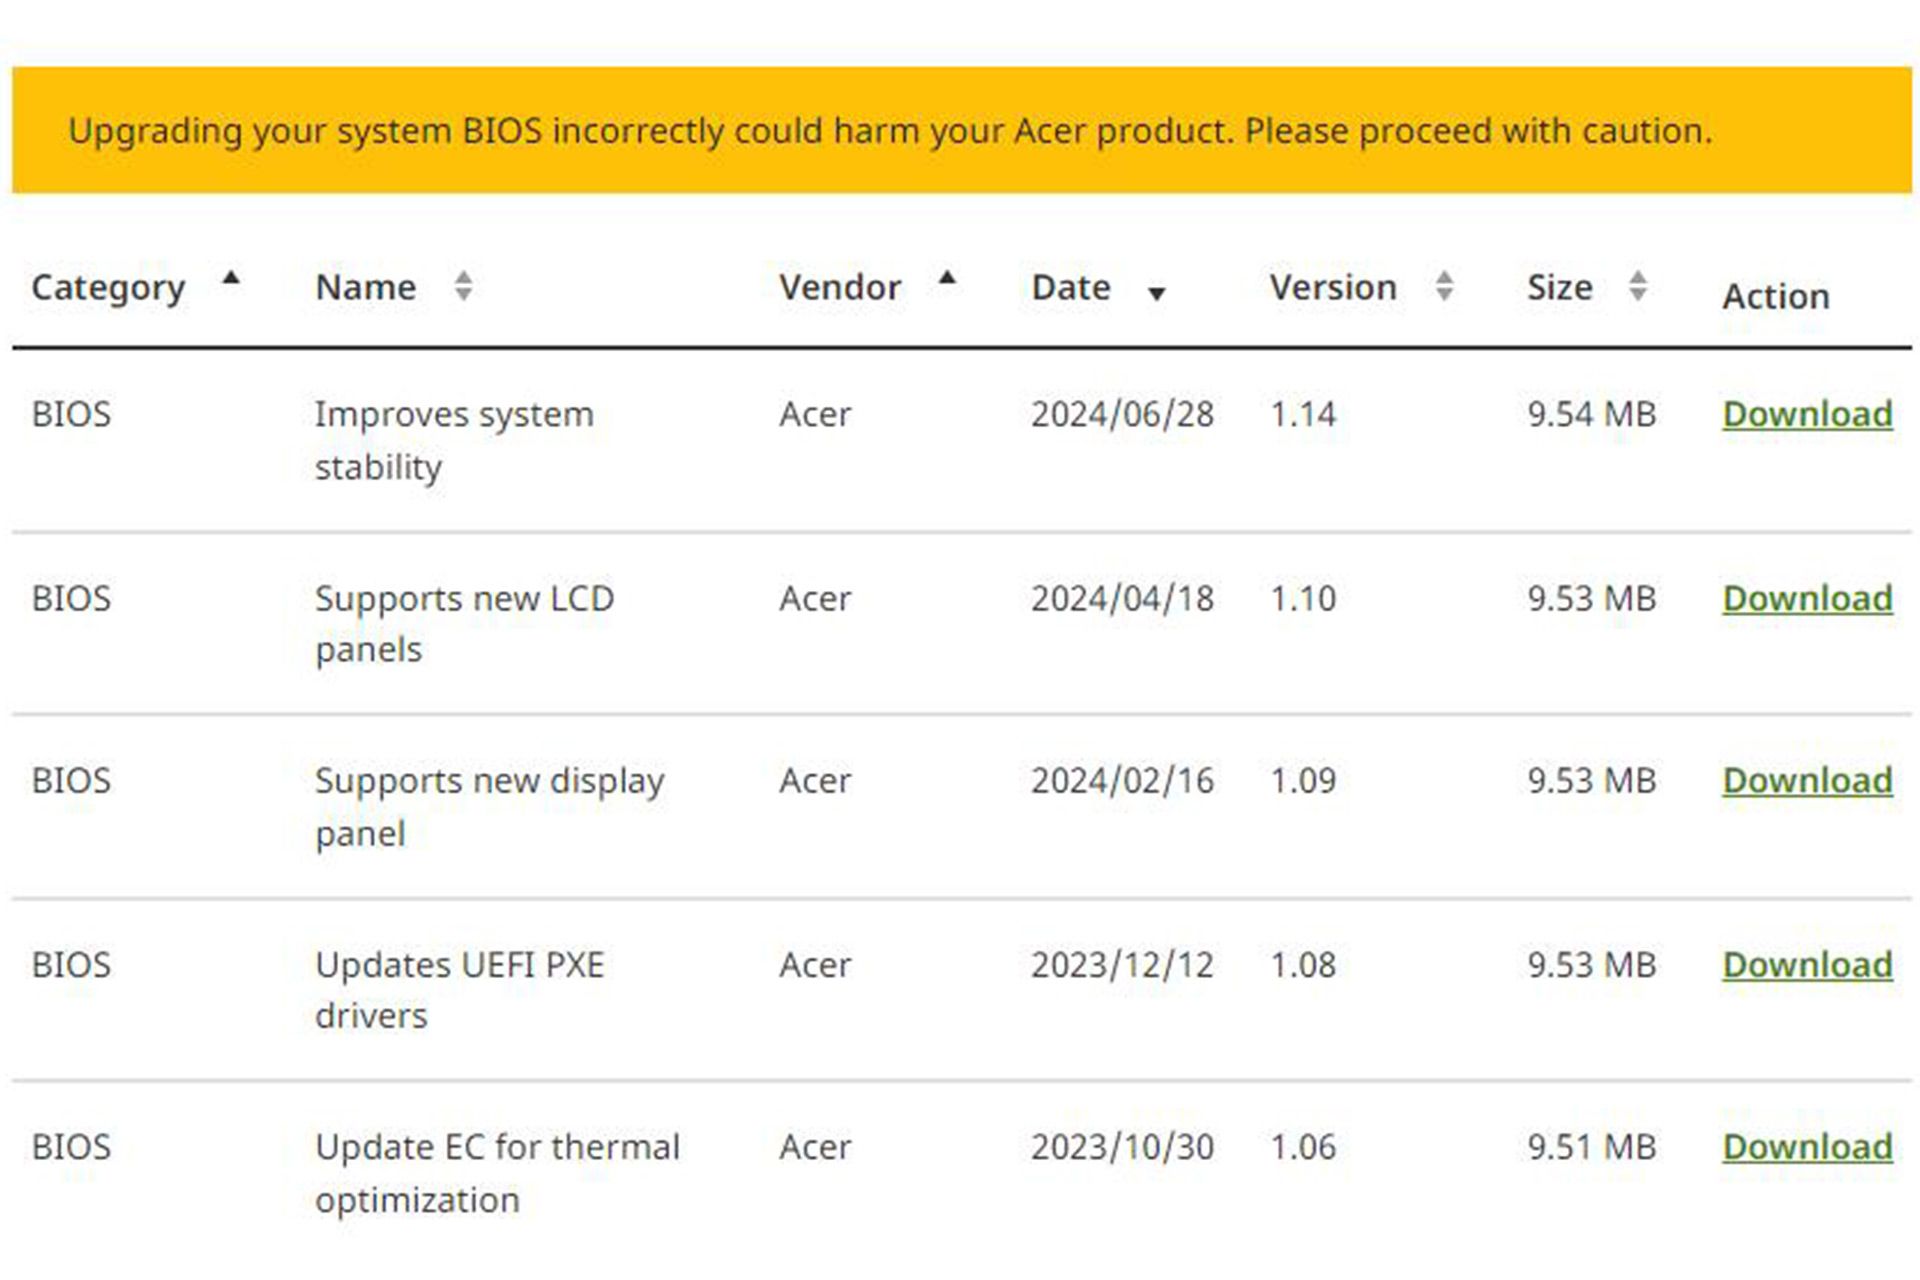This screenshot has height=1280, width=1920.
Task: Select the Vendor column header label
Action: click(x=840, y=288)
